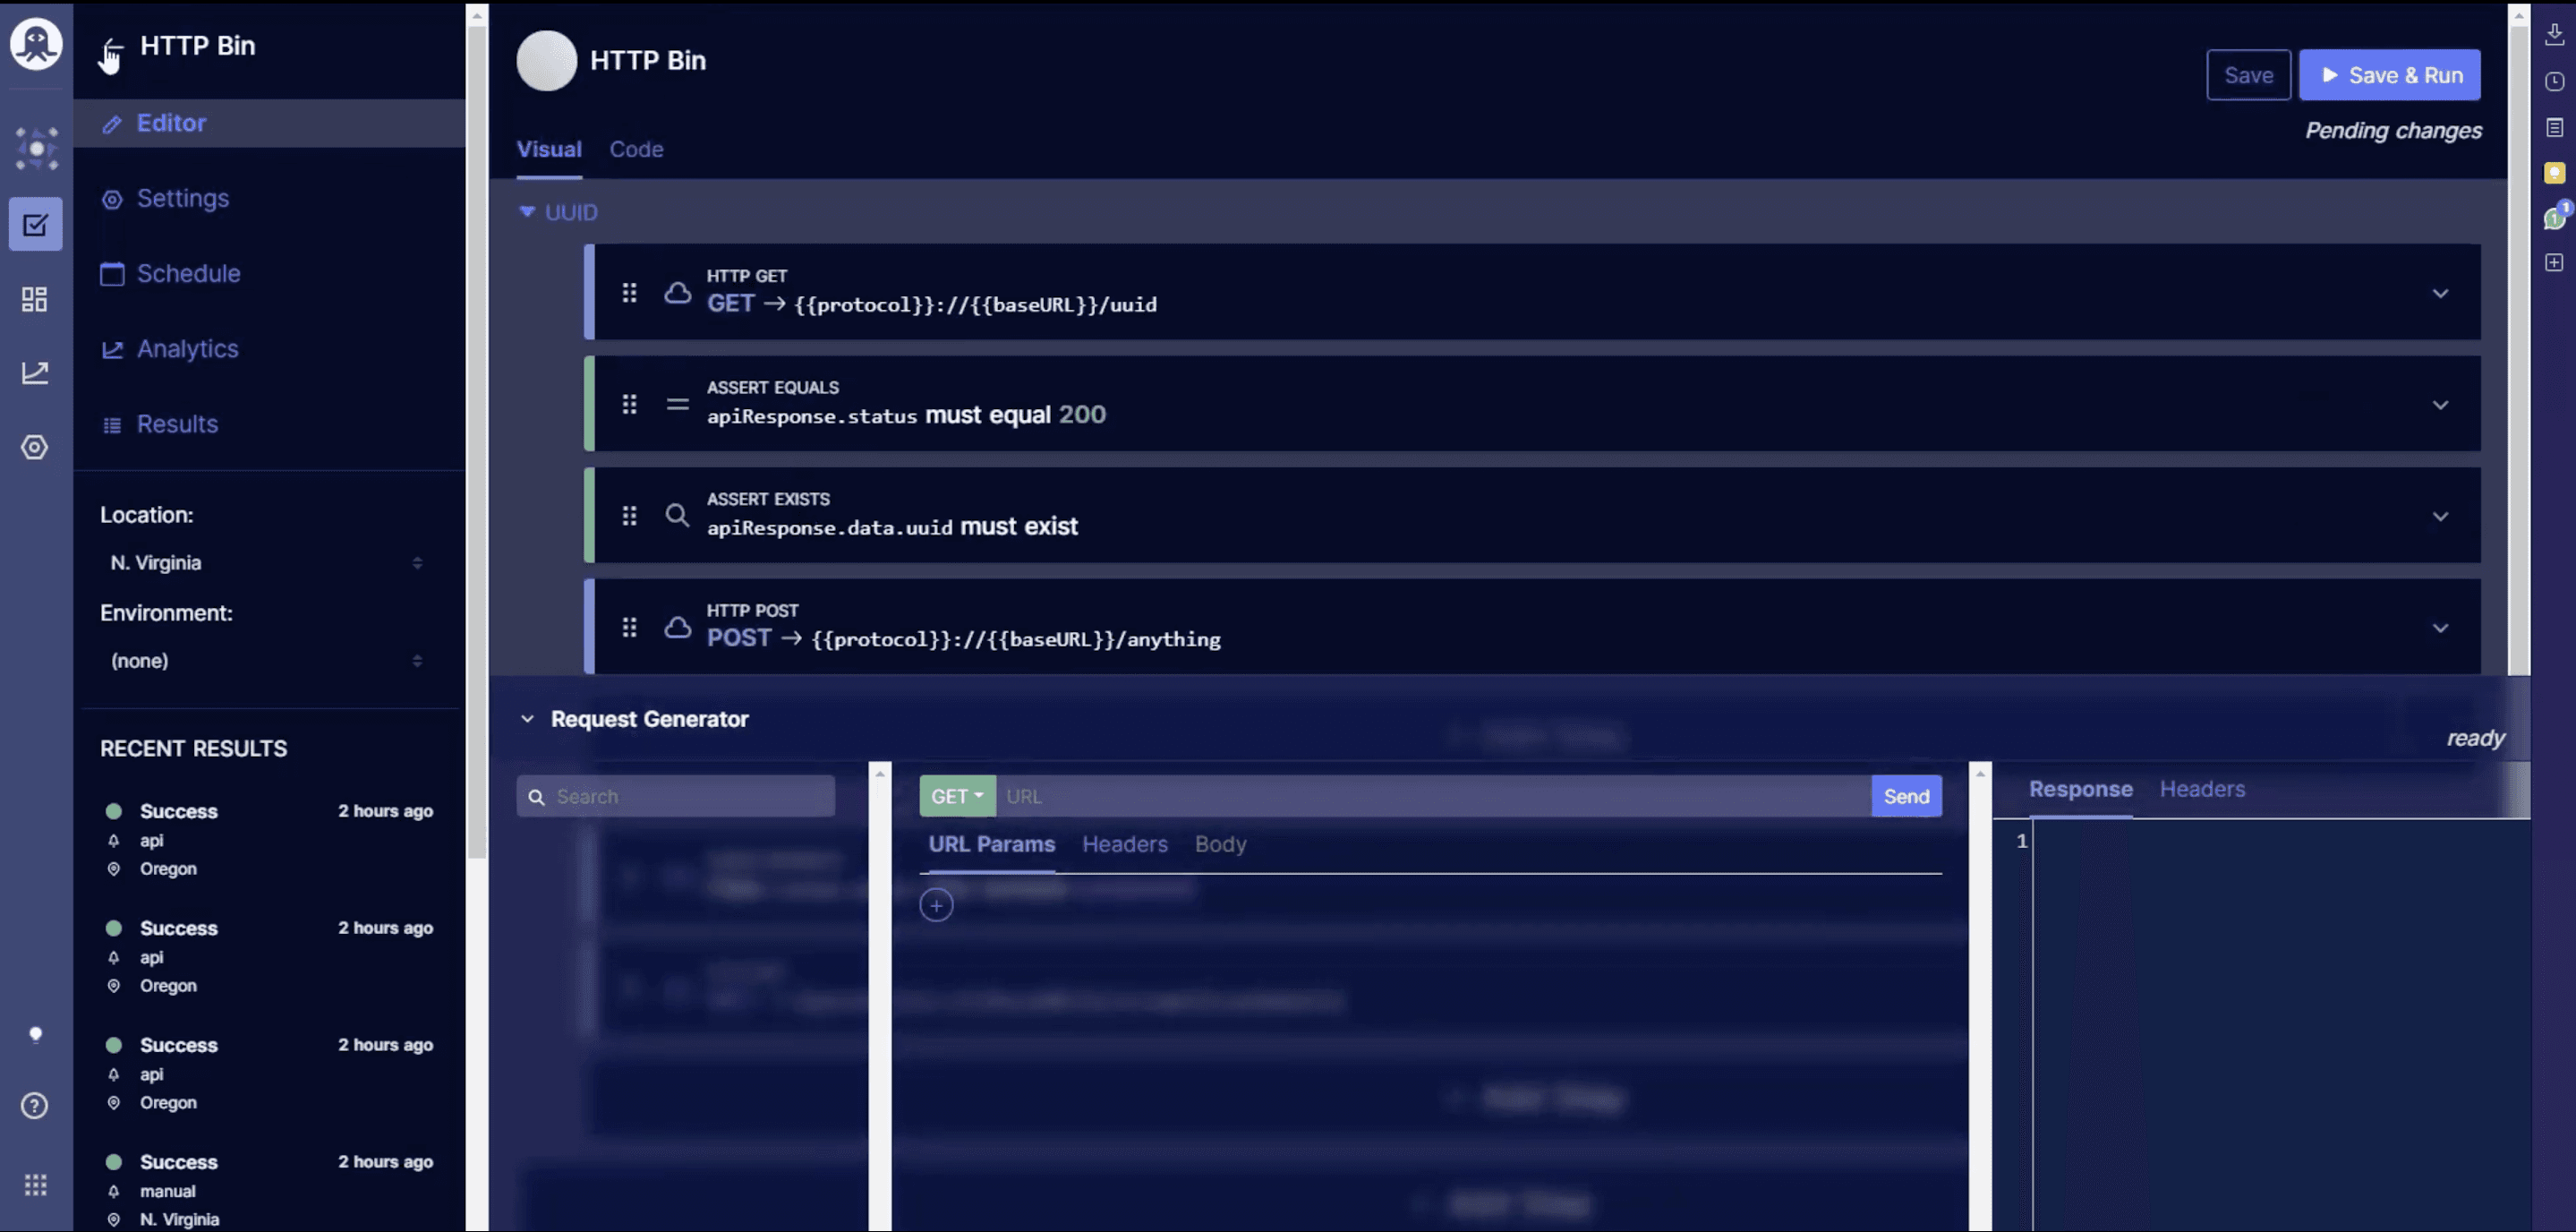Open the grid tiles icon in left rail
2576x1232 pixels.
pos(35,299)
